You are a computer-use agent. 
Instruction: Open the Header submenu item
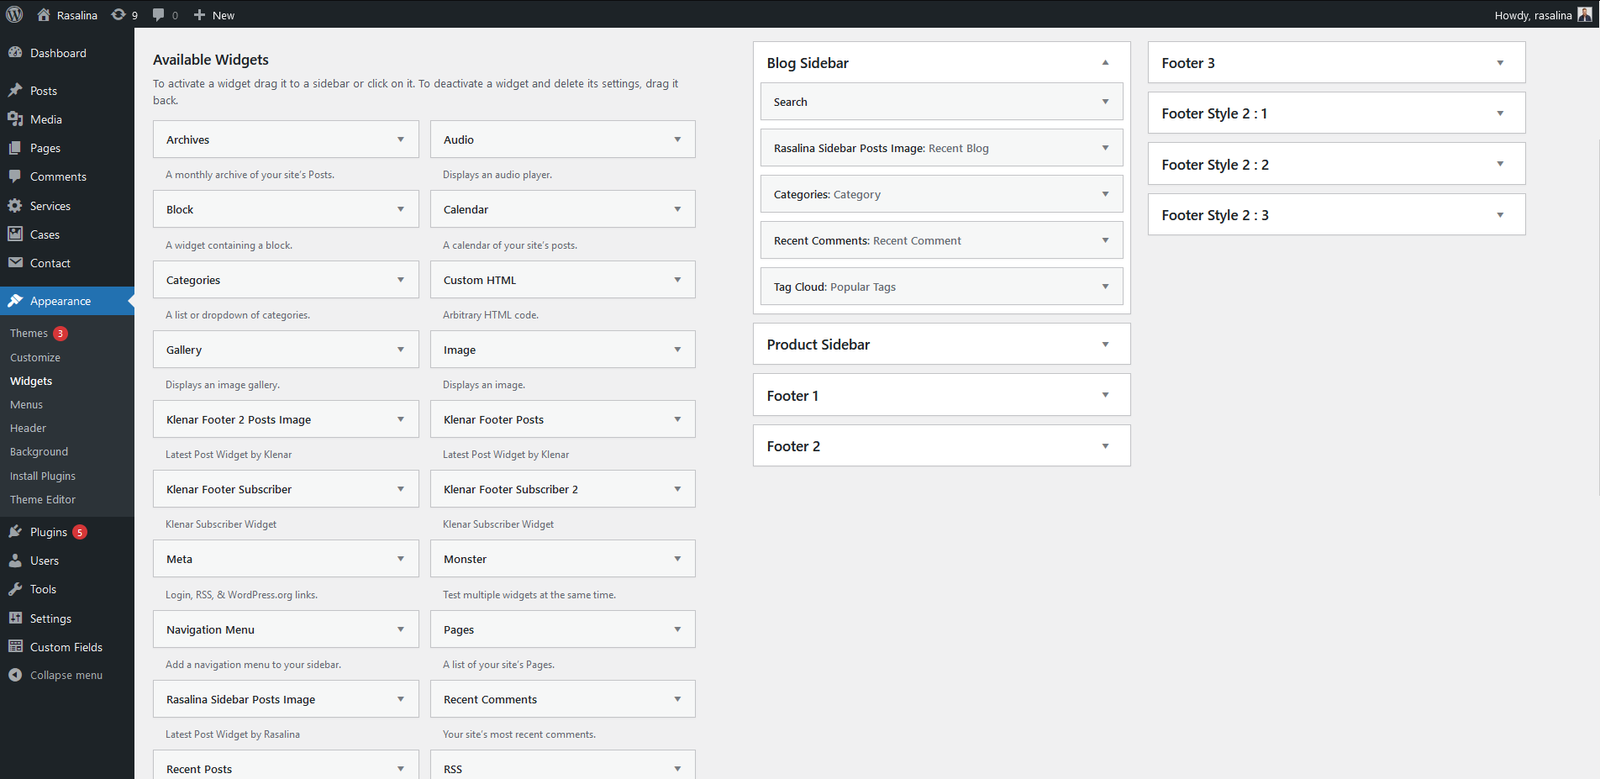(28, 428)
